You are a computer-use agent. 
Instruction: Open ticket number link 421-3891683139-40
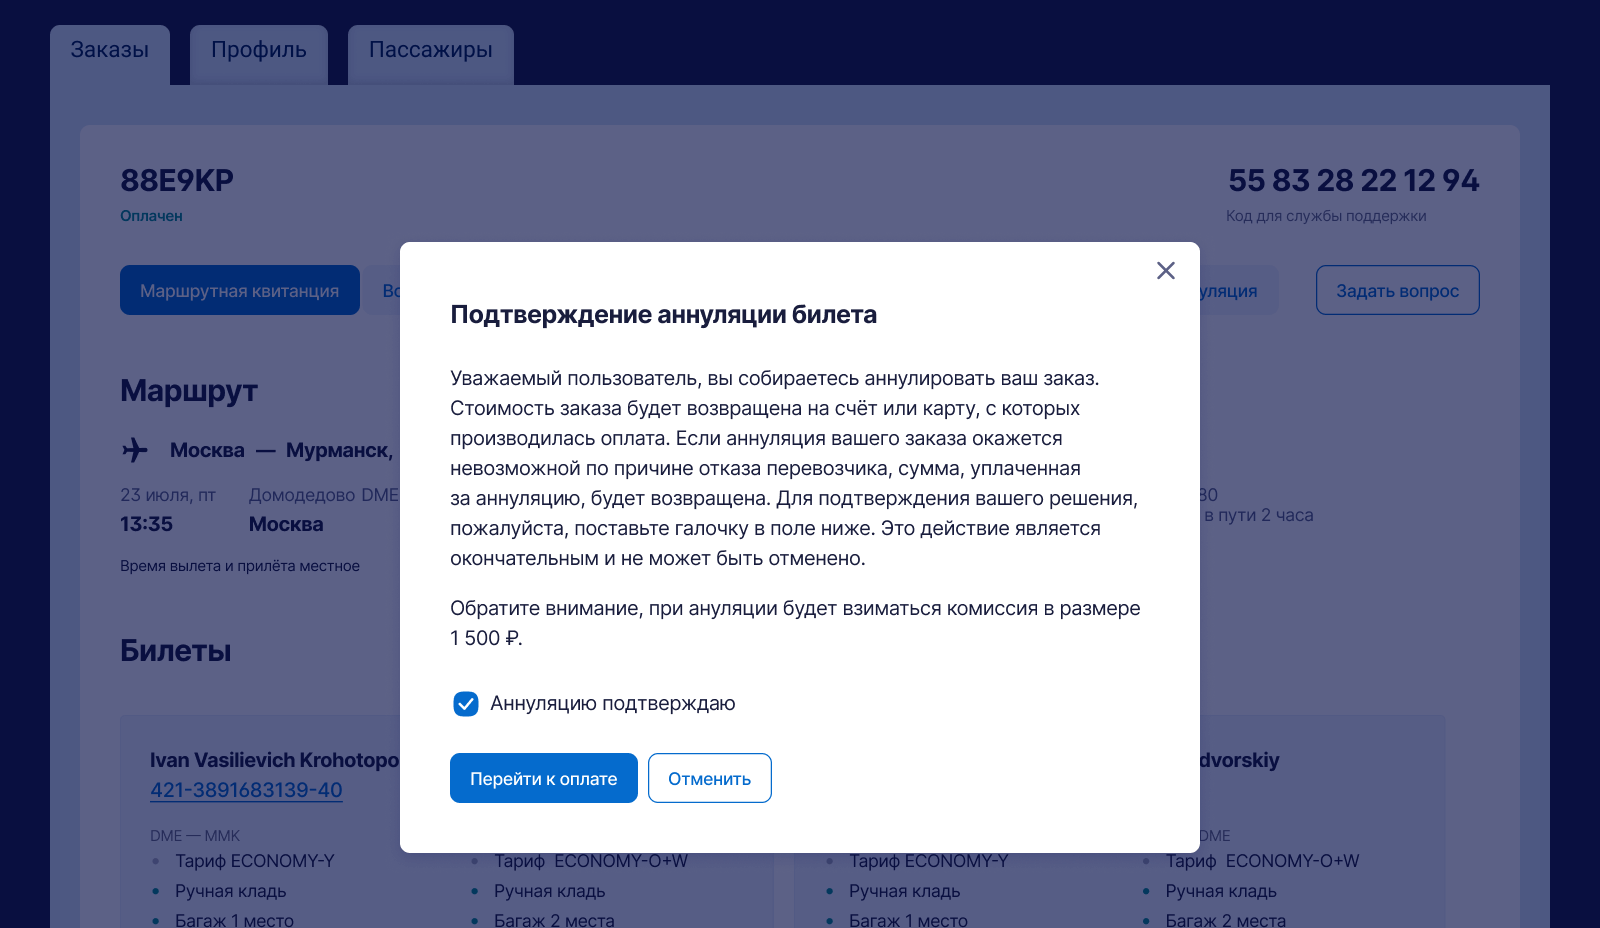[246, 790]
